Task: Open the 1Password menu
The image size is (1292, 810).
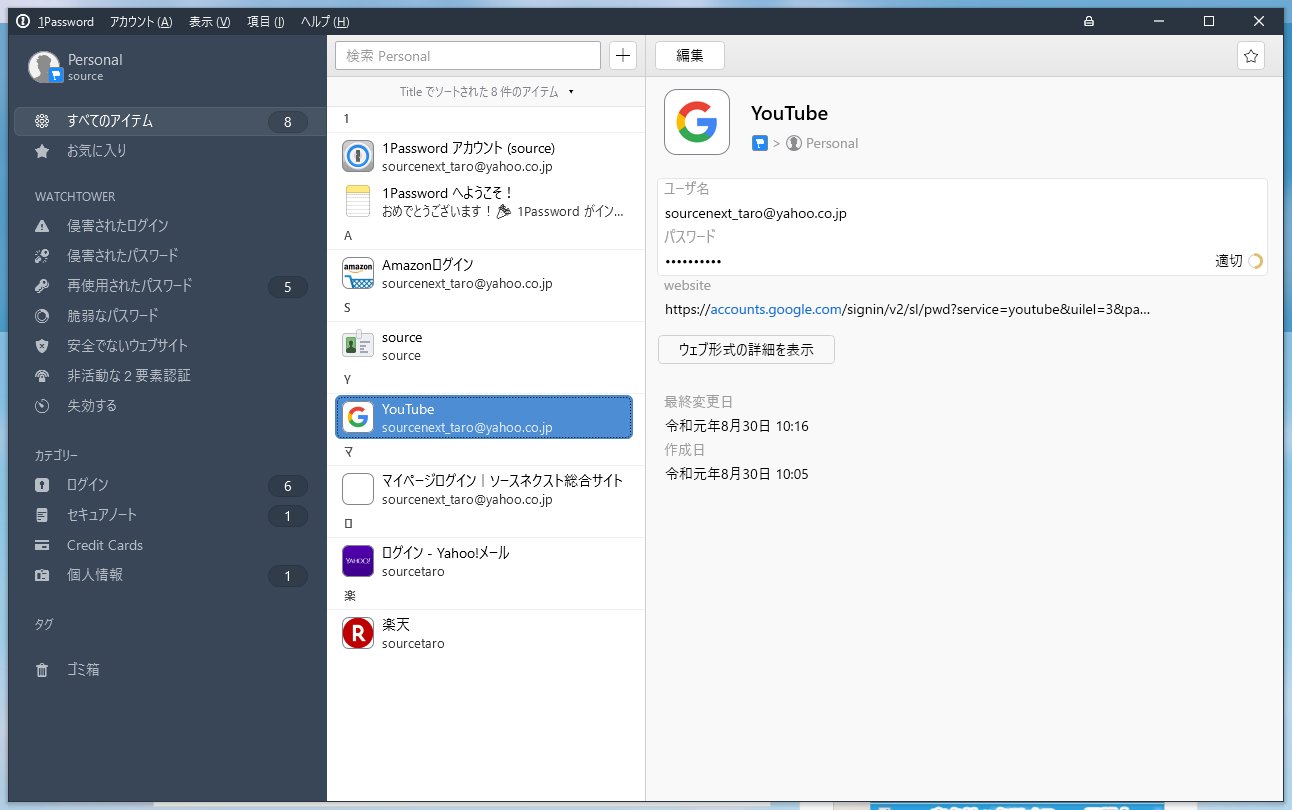Action: click(66, 21)
